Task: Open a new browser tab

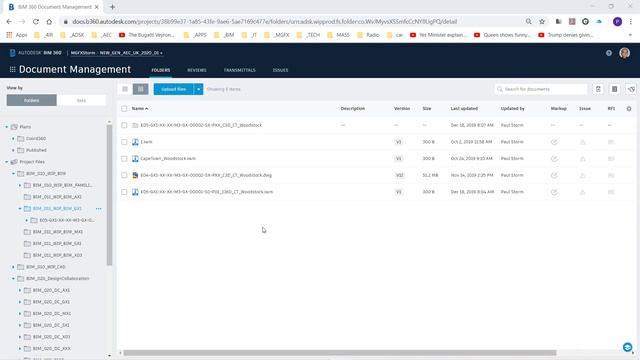Action: tap(112, 7)
